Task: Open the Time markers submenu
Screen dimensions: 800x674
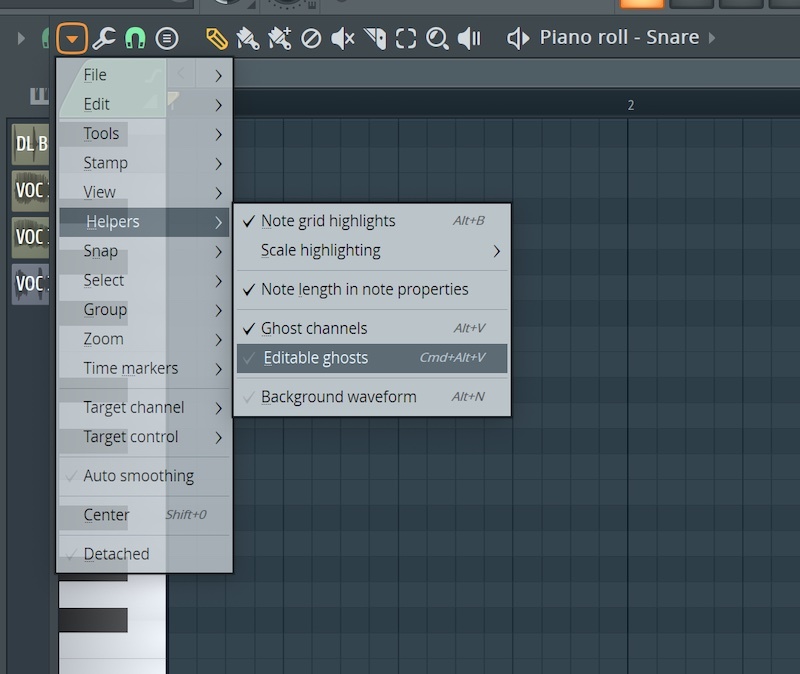Action: click(131, 368)
